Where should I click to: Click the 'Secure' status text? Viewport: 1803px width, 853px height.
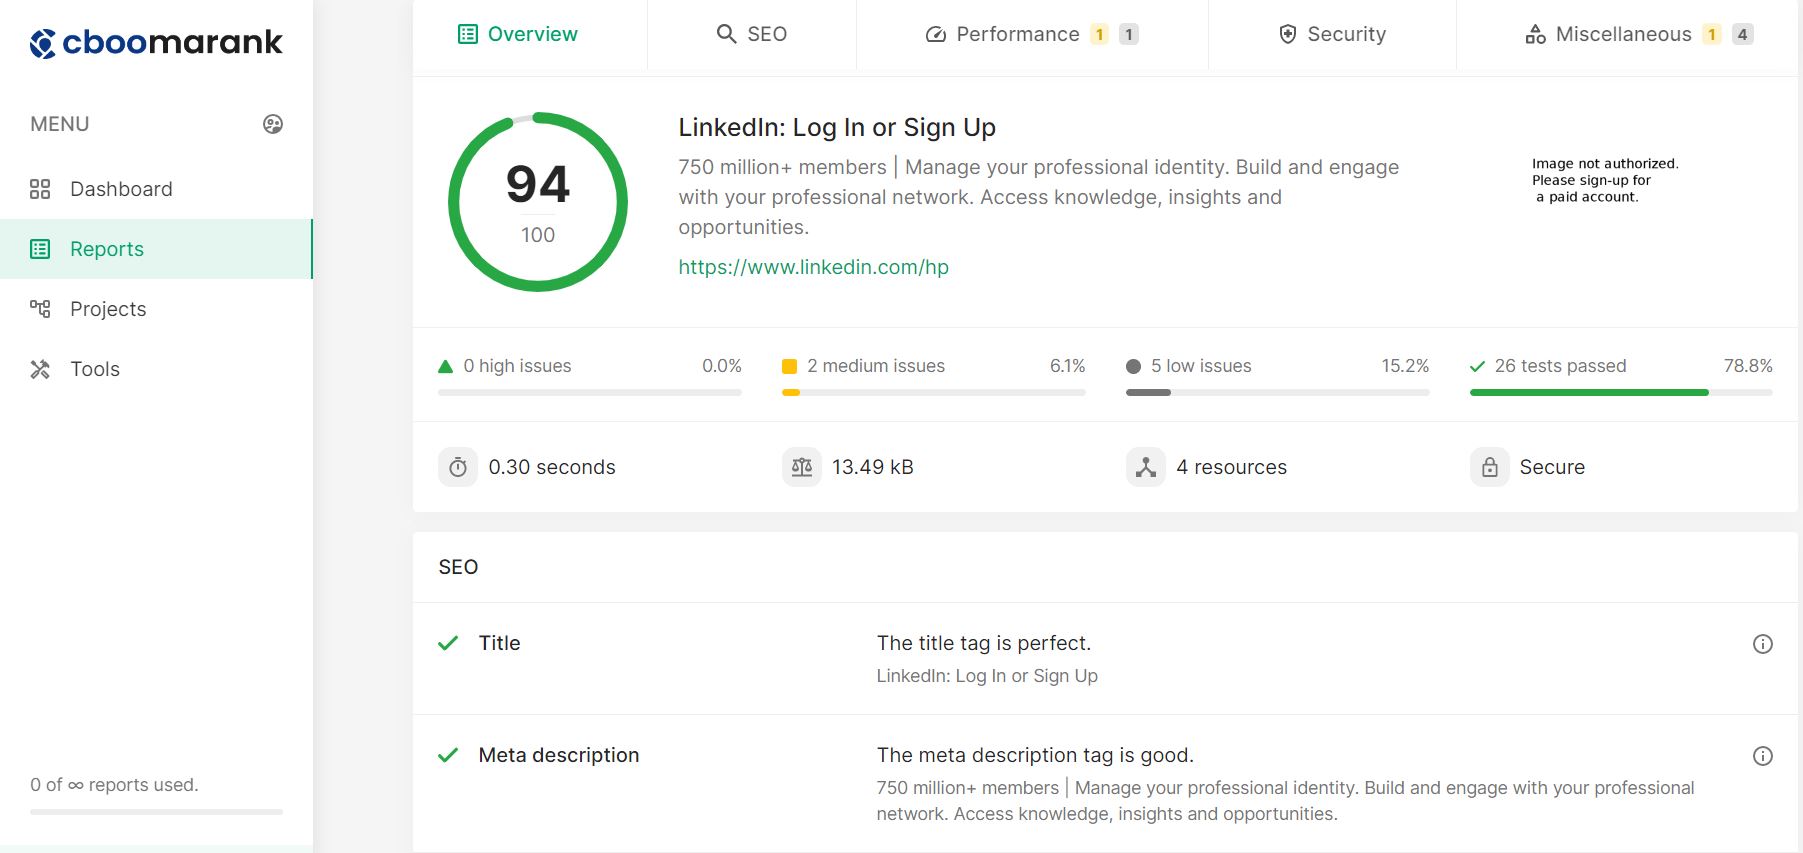(x=1552, y=467)
